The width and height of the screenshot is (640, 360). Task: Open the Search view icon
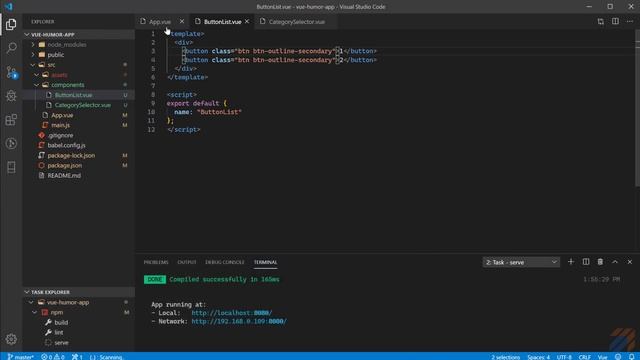tap(11, 48)
